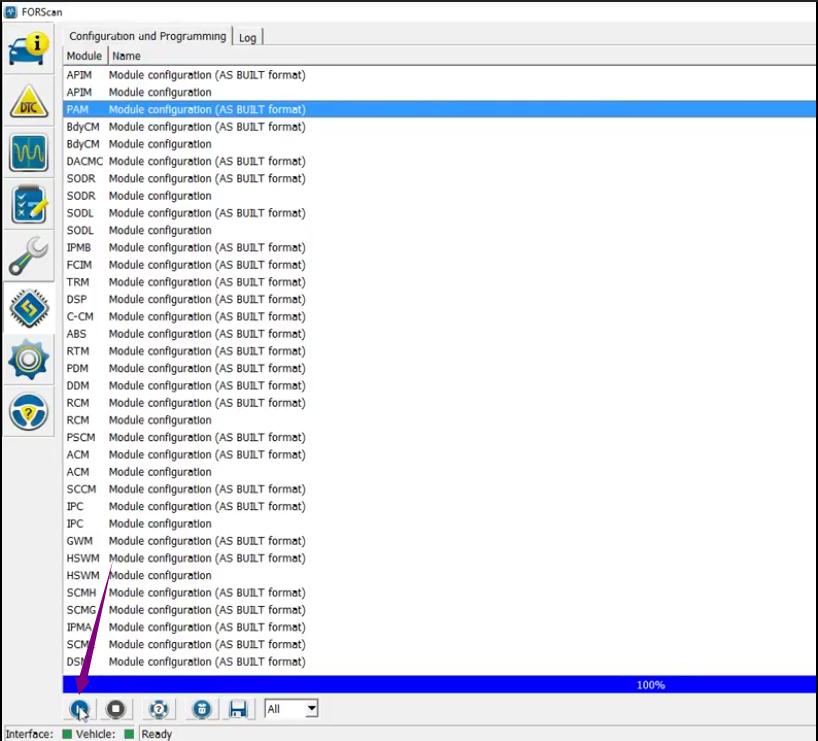Click the Module column header
818x741 pixels.
click(x=85, y=56)
